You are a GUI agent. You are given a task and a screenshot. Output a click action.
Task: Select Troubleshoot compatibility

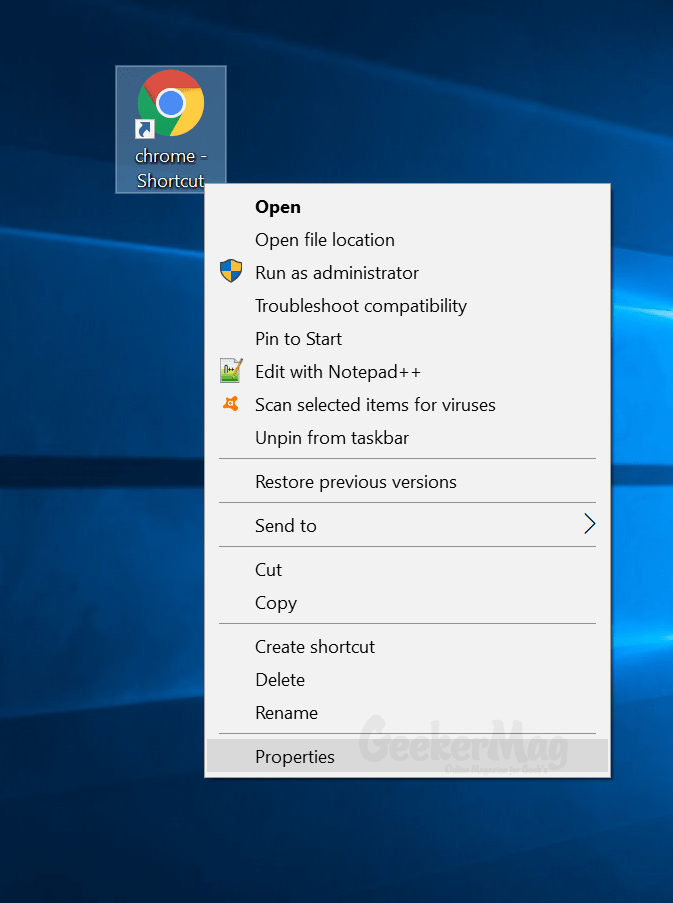(408, 306)
